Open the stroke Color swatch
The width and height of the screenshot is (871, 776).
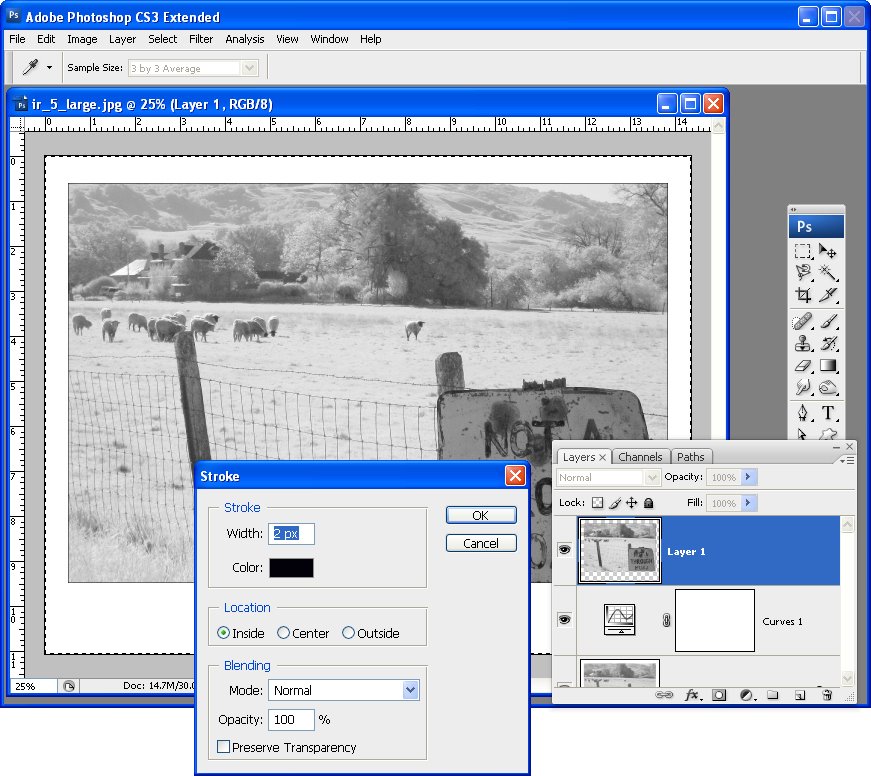click(291, 568)
